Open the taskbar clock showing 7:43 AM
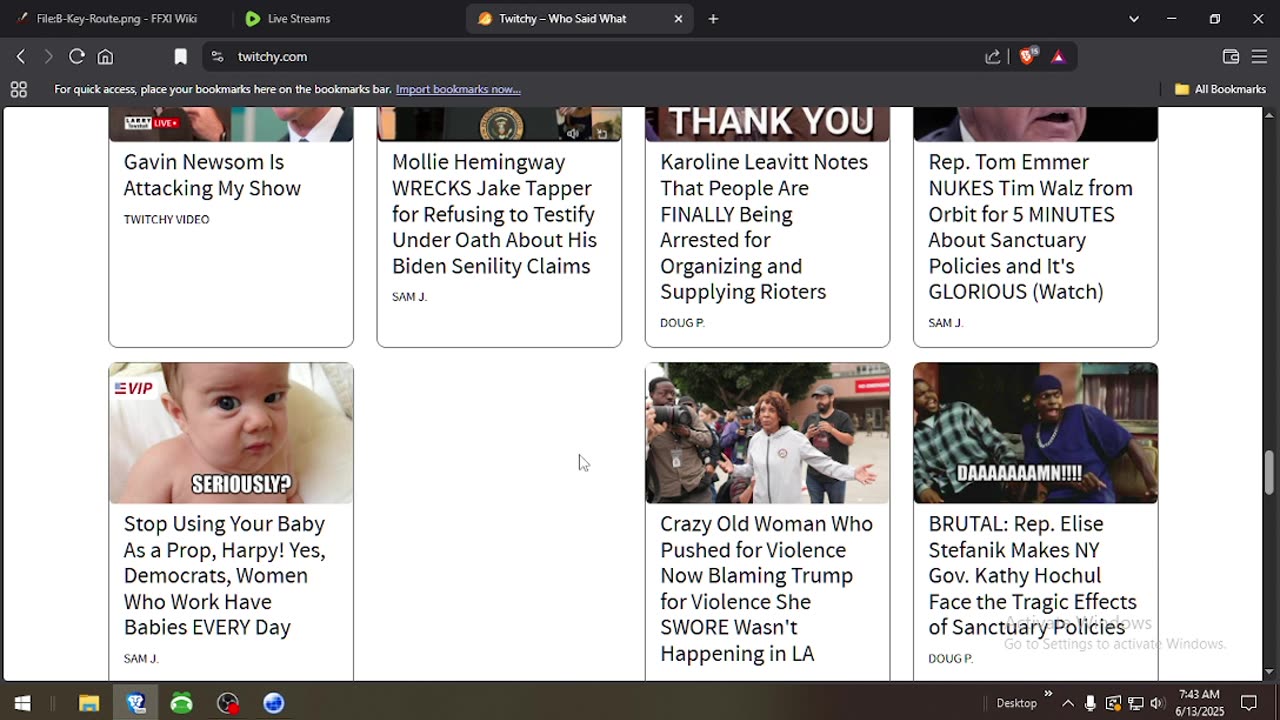The image size is (1280, 720). 1199,703
